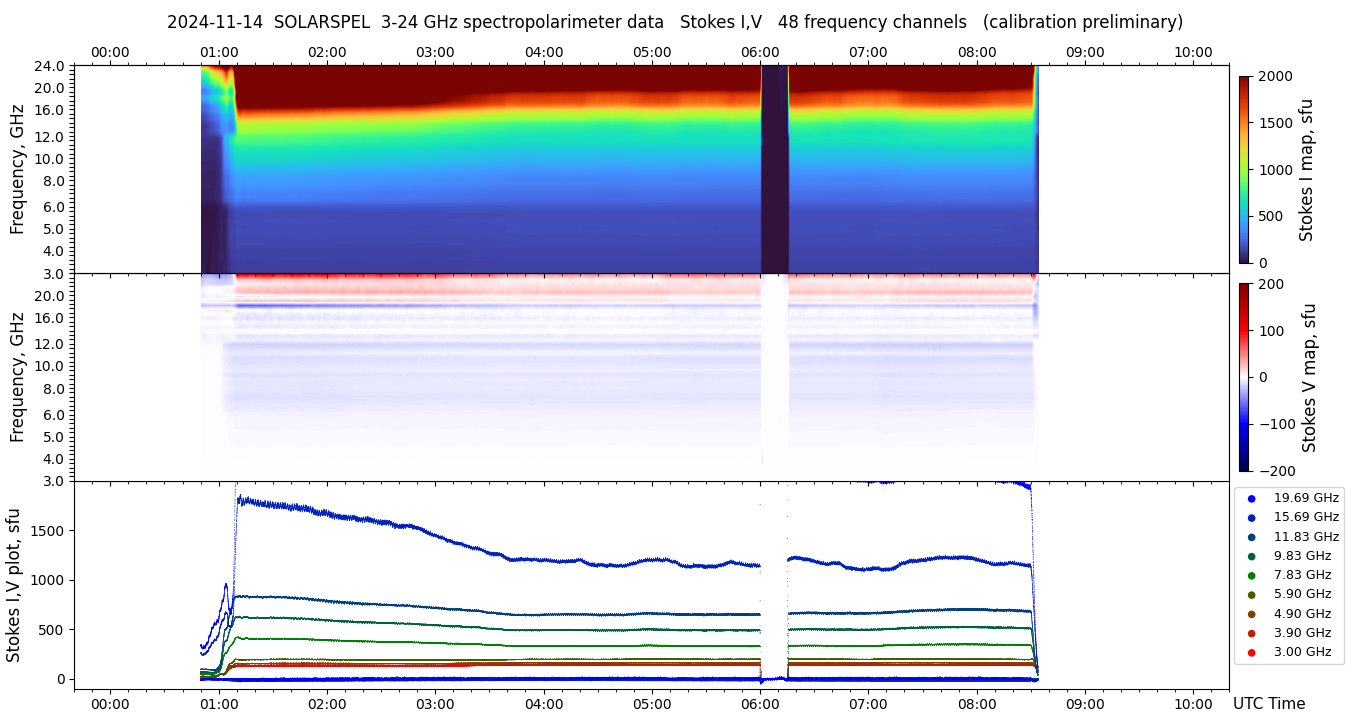
Task: Click the 3.90 GHz legend text label
Action: (x=1302, y=633)
